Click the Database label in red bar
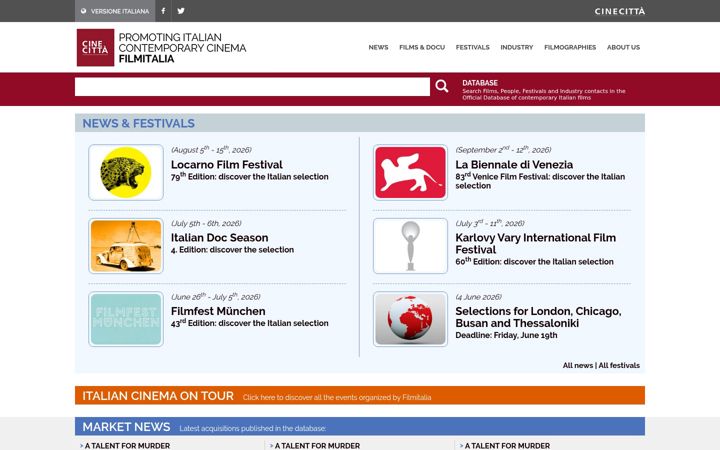This screenshot has width=720, height=450. (480, 83)
